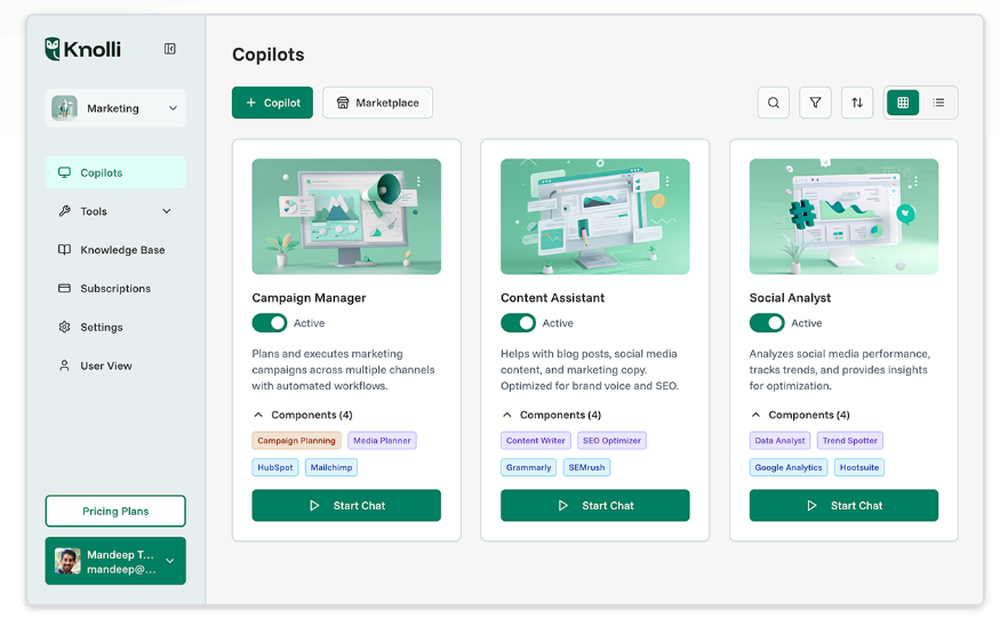Select the Campaign Planning component tag
Viewport: 1000px width, 620px height.
coord(296,440)
